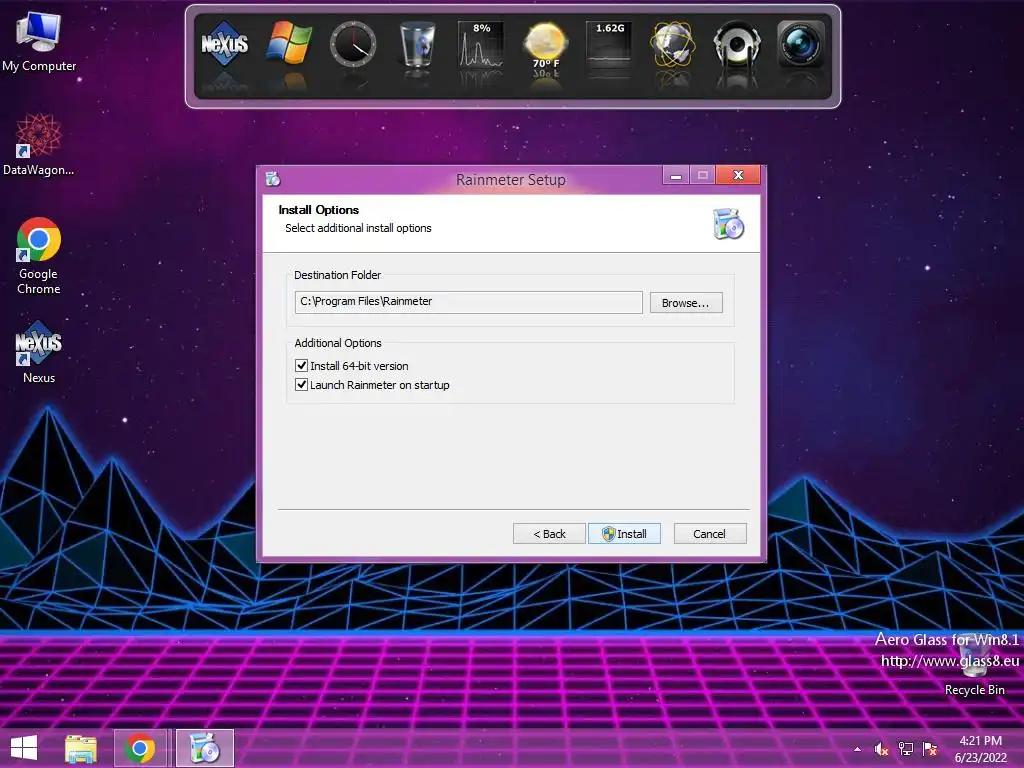
Task: Open My Computer desktop icon
Action: (x=39, y=41)
